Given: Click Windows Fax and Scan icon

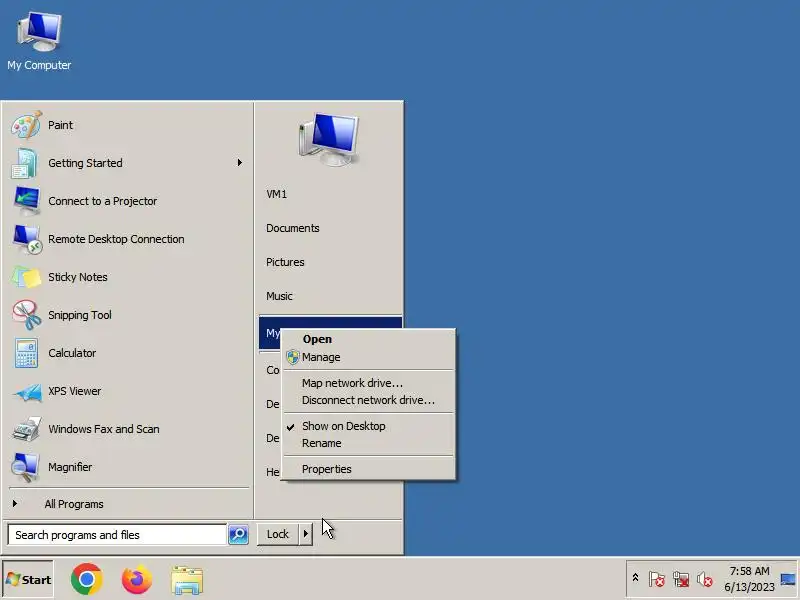Looking at the screenshot, I should [27, 429].
